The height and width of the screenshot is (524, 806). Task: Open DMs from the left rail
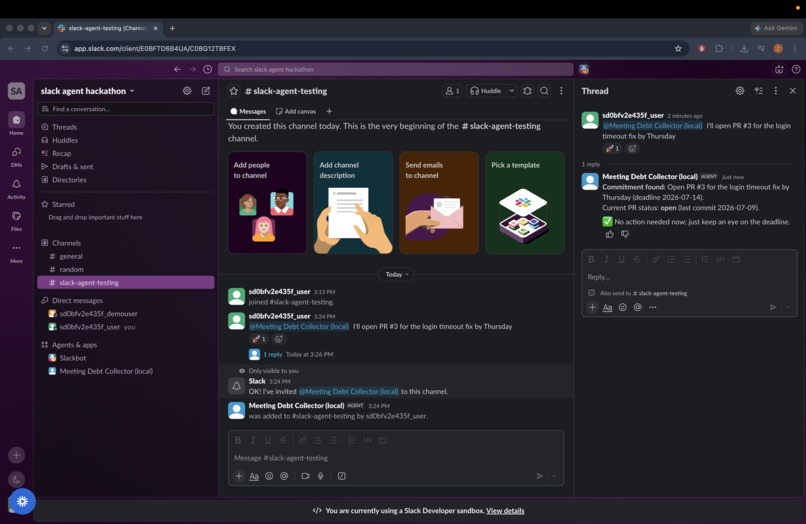(16, 156)
